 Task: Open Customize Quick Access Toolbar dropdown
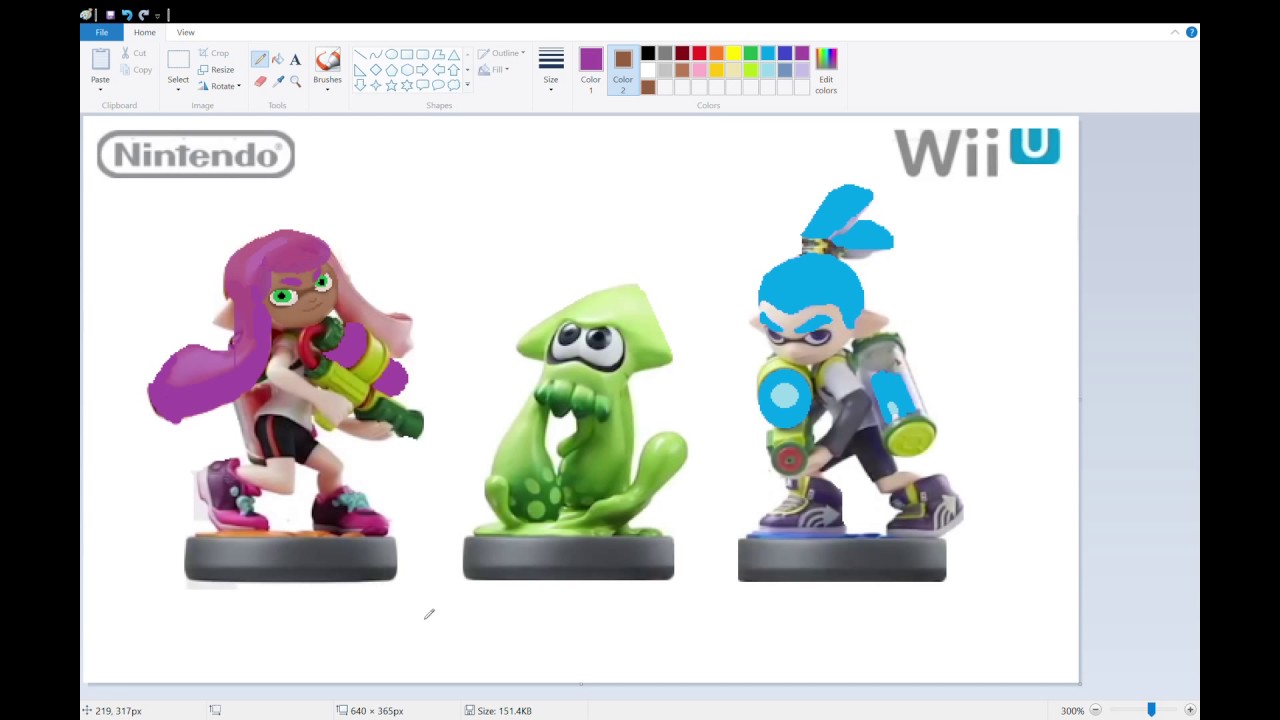coord(158,16)
